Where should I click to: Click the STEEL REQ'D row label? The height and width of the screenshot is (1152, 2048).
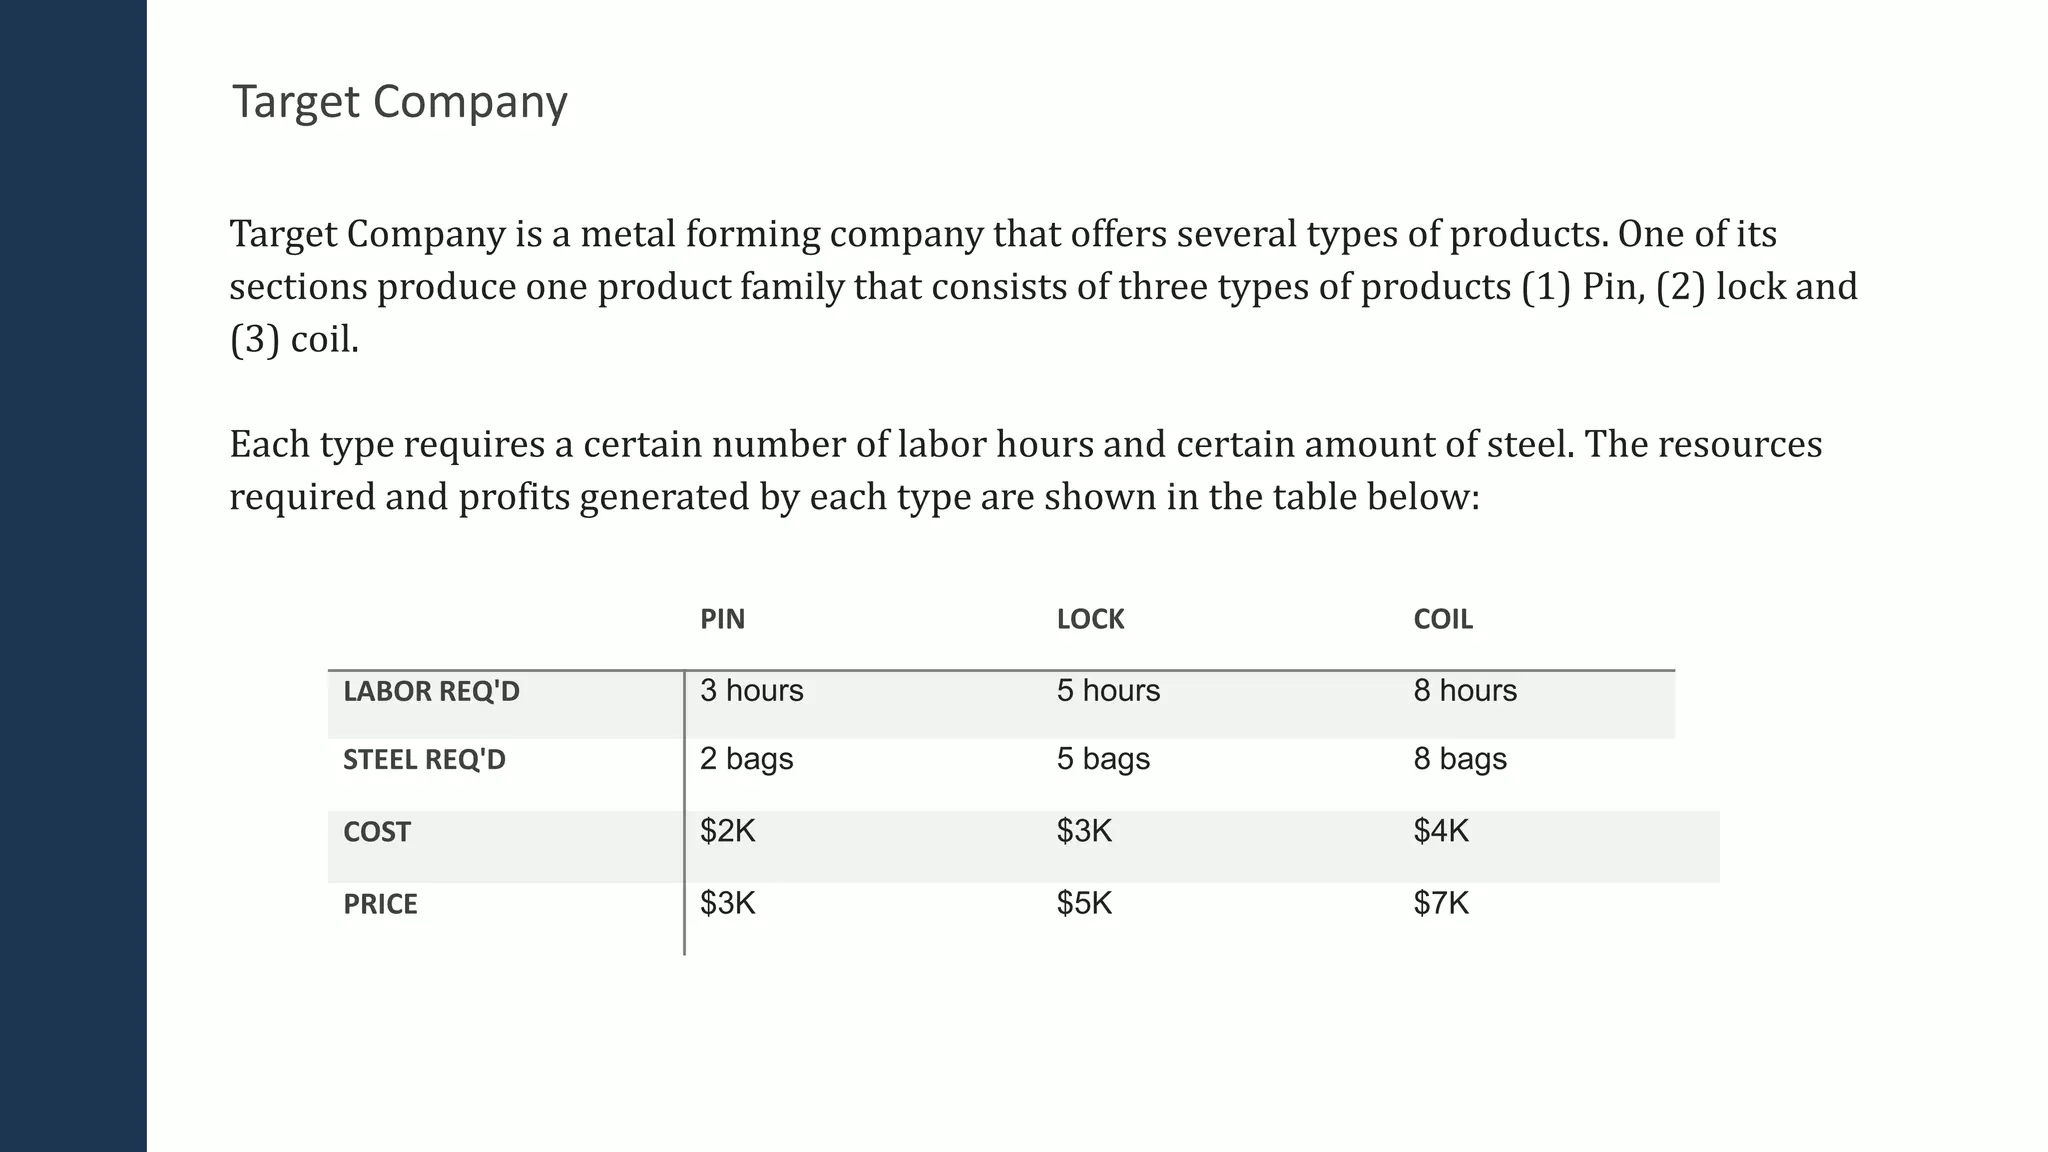pos(424,760)
